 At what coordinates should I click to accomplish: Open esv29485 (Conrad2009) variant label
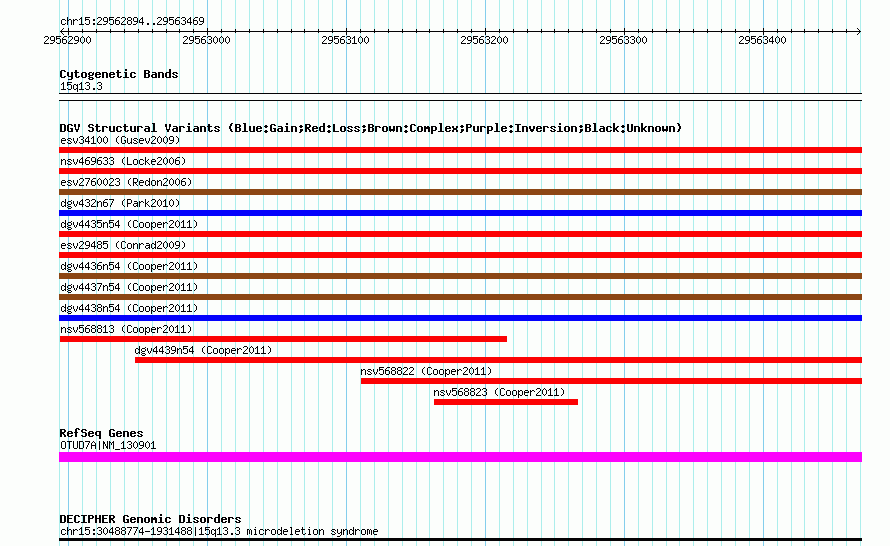123,245
